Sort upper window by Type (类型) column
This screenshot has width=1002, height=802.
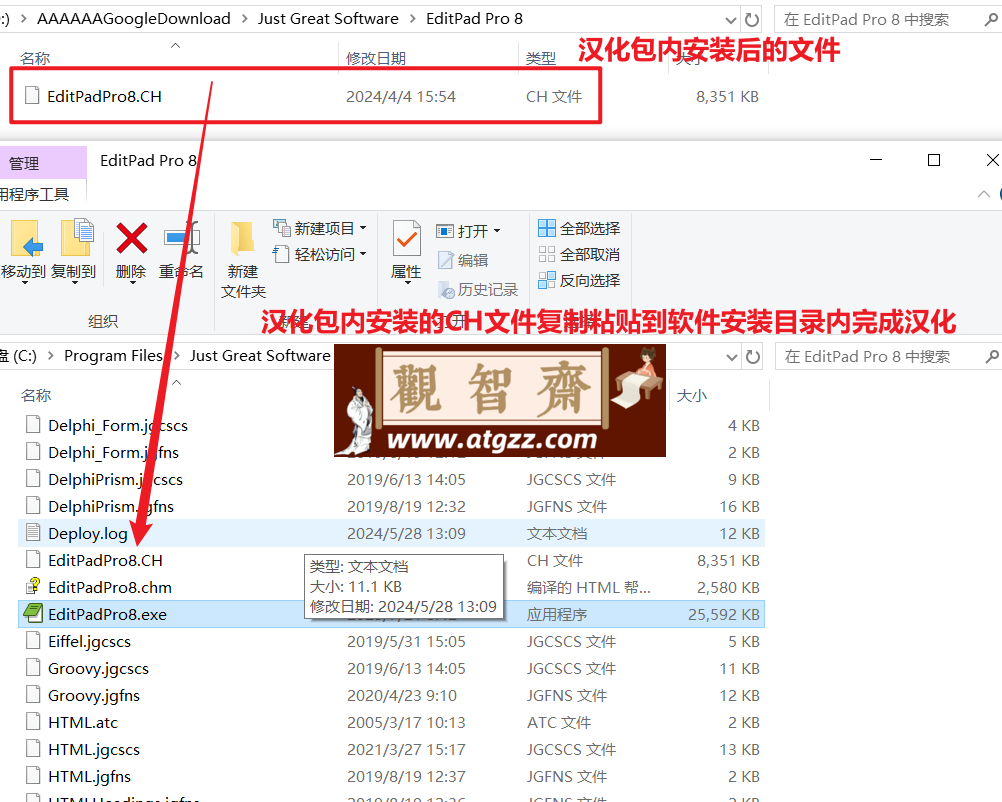tap(541, 59)
